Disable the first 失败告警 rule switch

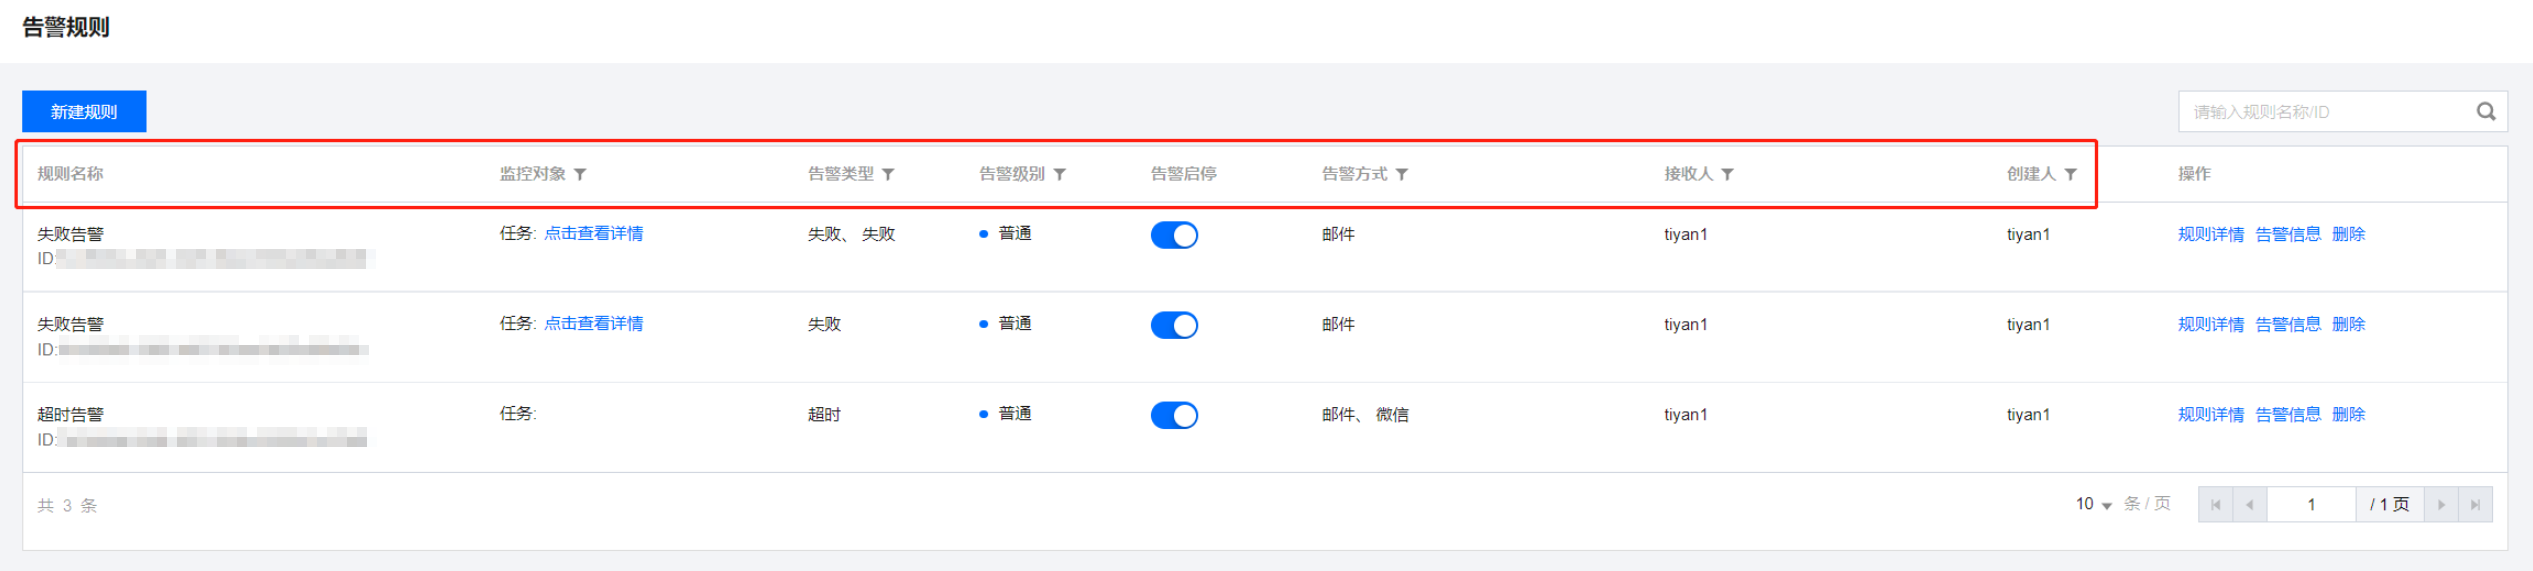tap(1174, 235)
